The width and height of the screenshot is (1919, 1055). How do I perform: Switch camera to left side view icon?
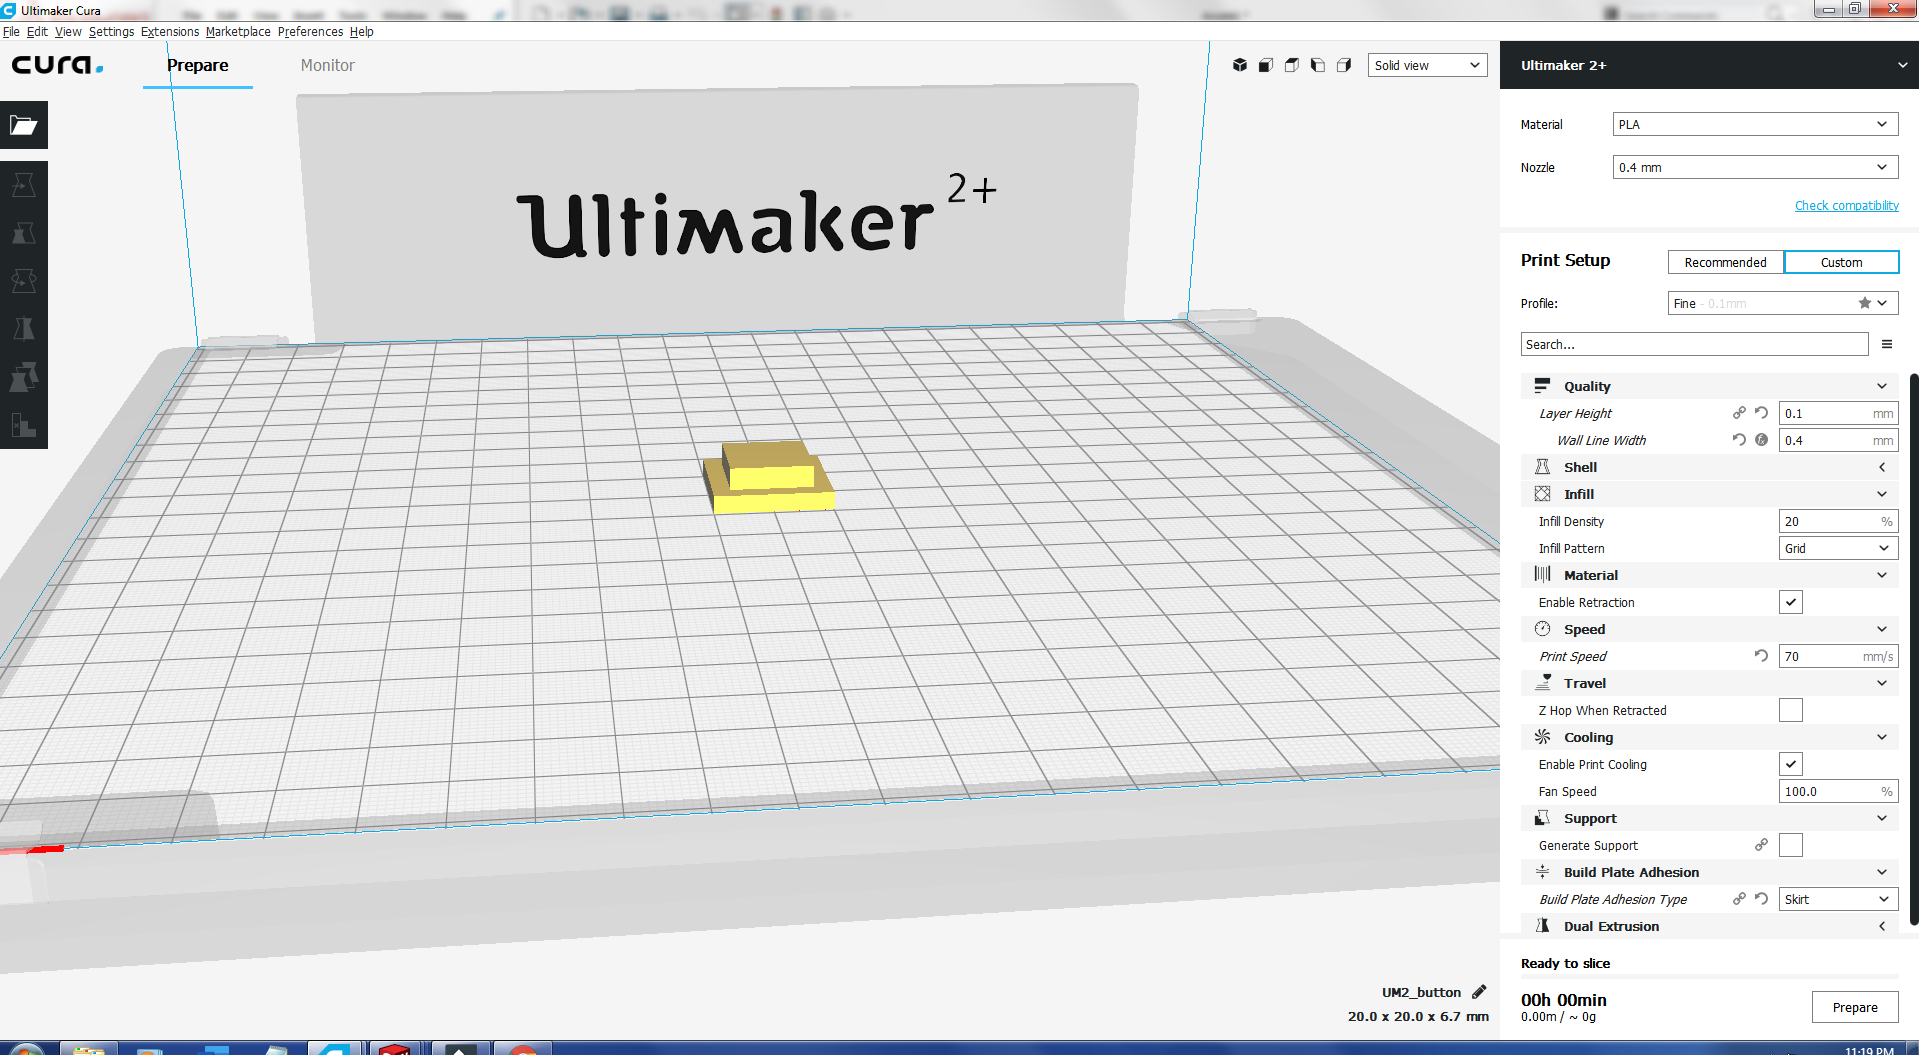[1318, 65]
